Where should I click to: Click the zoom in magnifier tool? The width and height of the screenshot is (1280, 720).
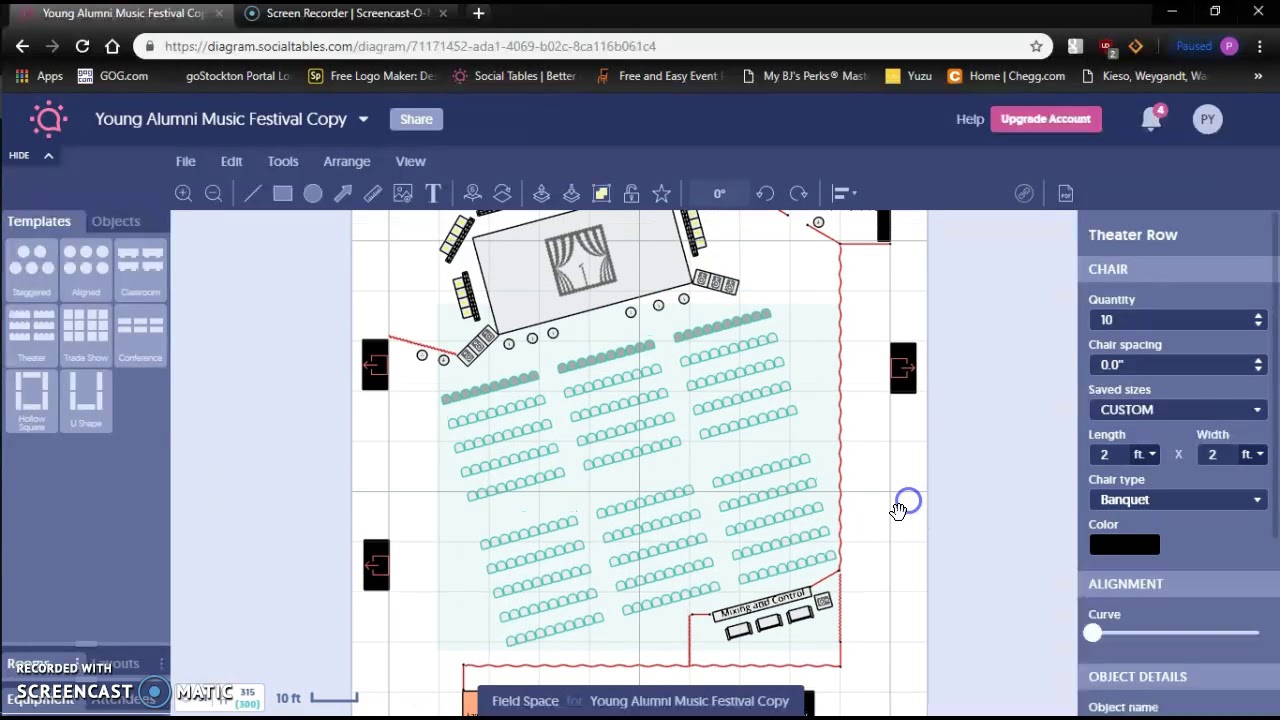[183, 193]
